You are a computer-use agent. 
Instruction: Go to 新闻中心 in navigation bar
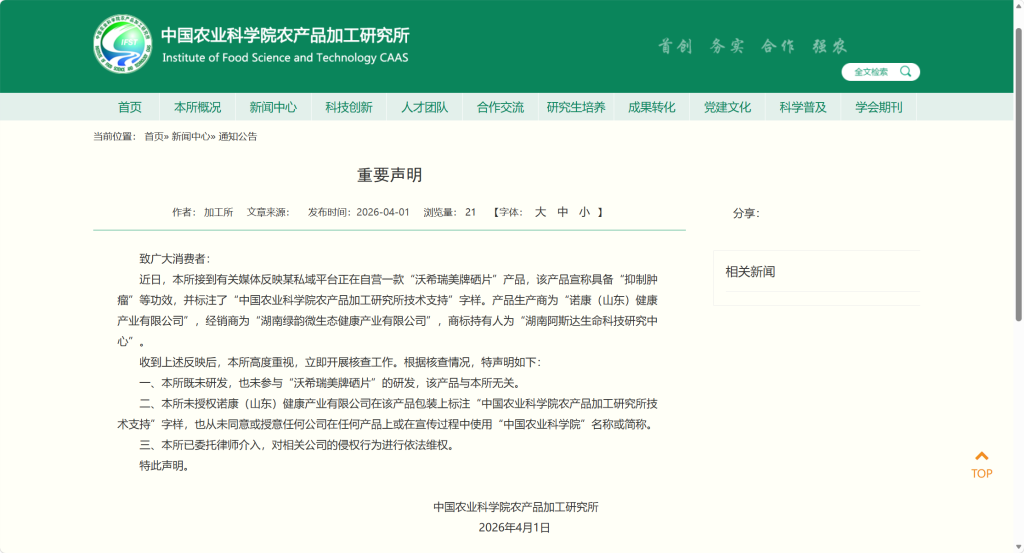click(273, 107)
